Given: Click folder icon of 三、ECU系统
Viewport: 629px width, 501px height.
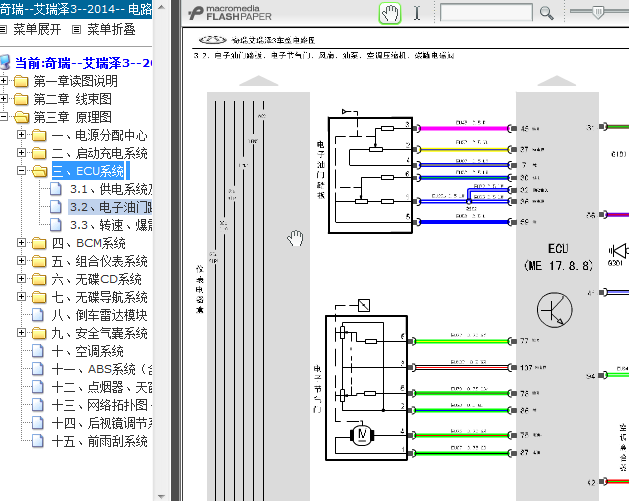Looking at the screenshot, I should (x=40, y=171).
